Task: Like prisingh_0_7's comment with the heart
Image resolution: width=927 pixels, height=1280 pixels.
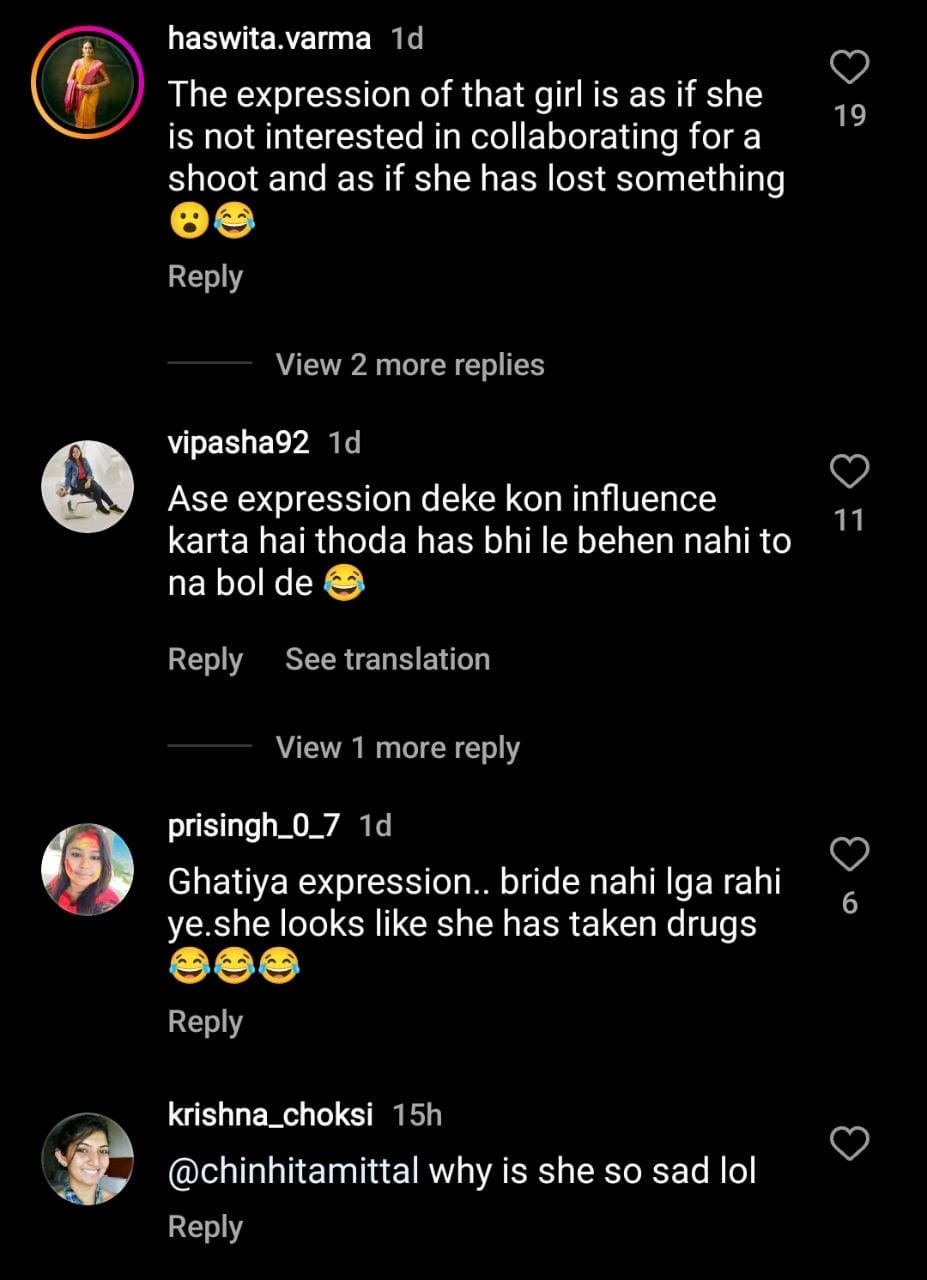Action: [850, 855]
